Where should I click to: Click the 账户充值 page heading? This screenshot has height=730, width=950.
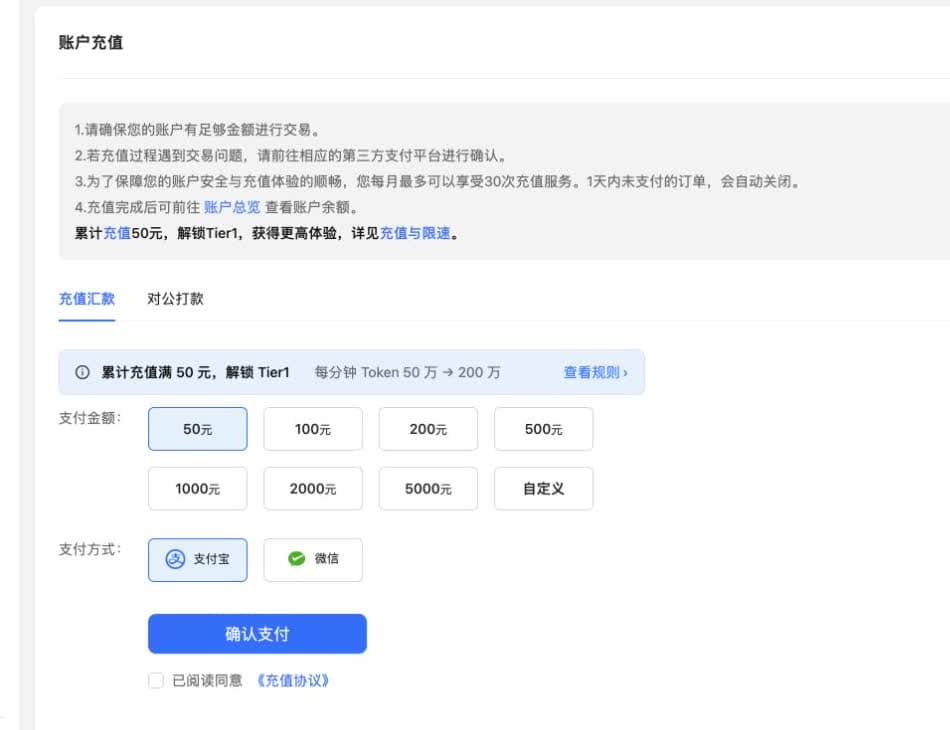pos(91,42)
